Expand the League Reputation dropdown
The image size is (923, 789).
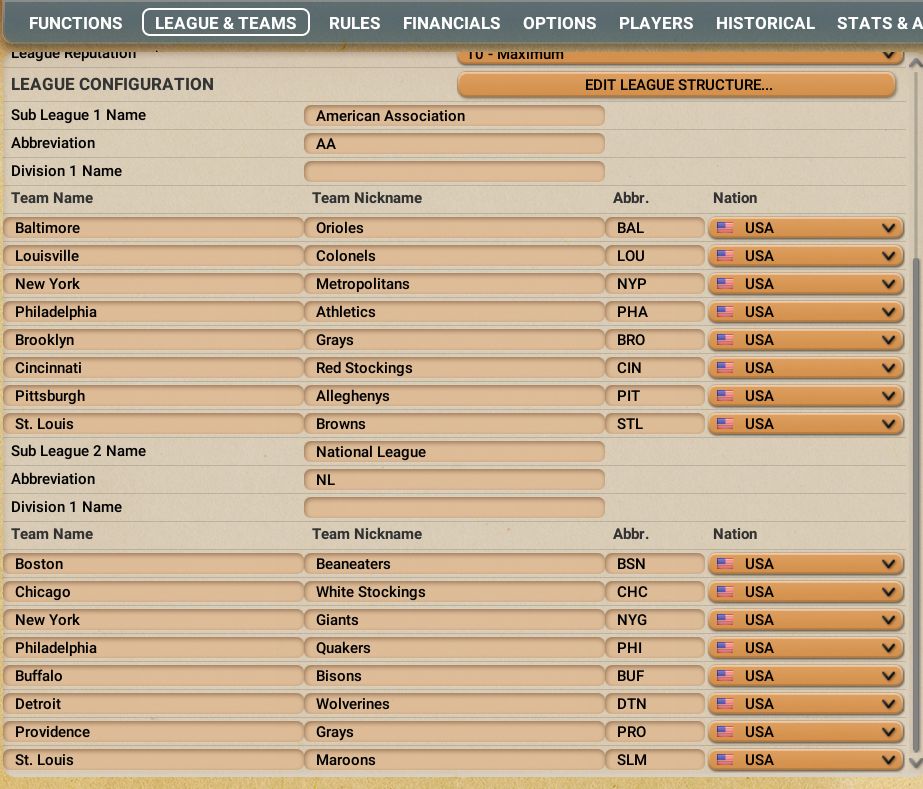coord(680,55)
